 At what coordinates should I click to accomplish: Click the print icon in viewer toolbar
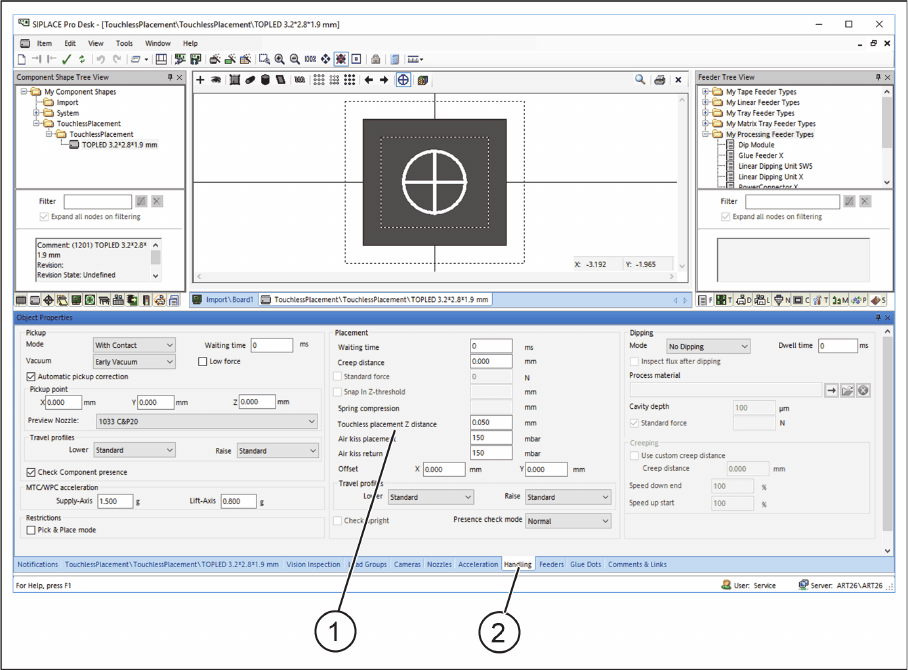[x=659, y=80]
